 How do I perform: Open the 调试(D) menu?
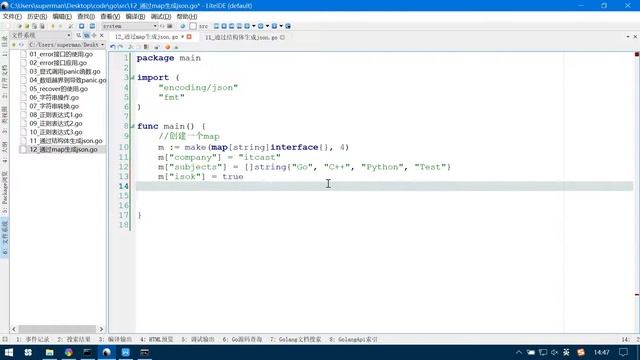point(161,16)
